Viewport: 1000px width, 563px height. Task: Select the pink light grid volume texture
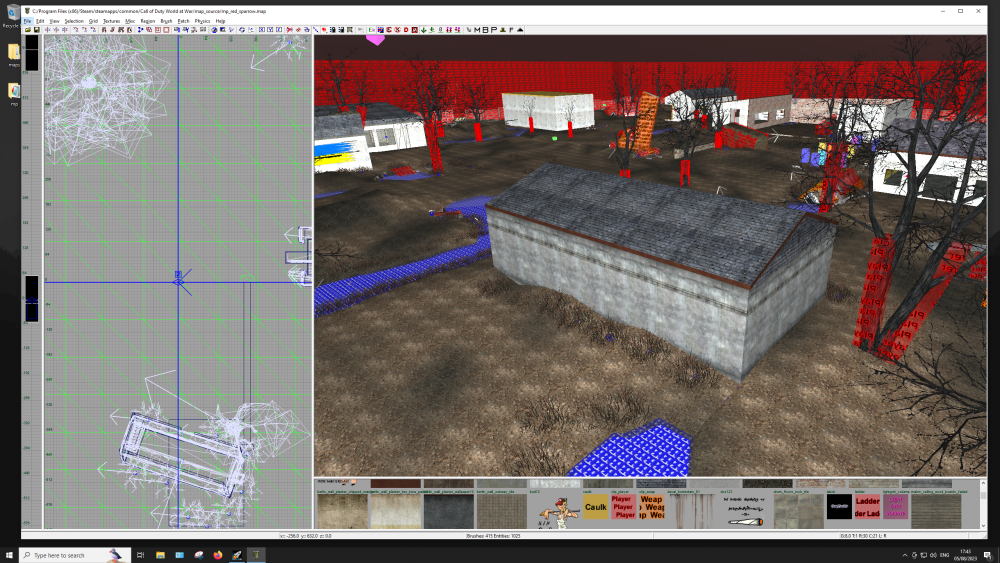895,507
